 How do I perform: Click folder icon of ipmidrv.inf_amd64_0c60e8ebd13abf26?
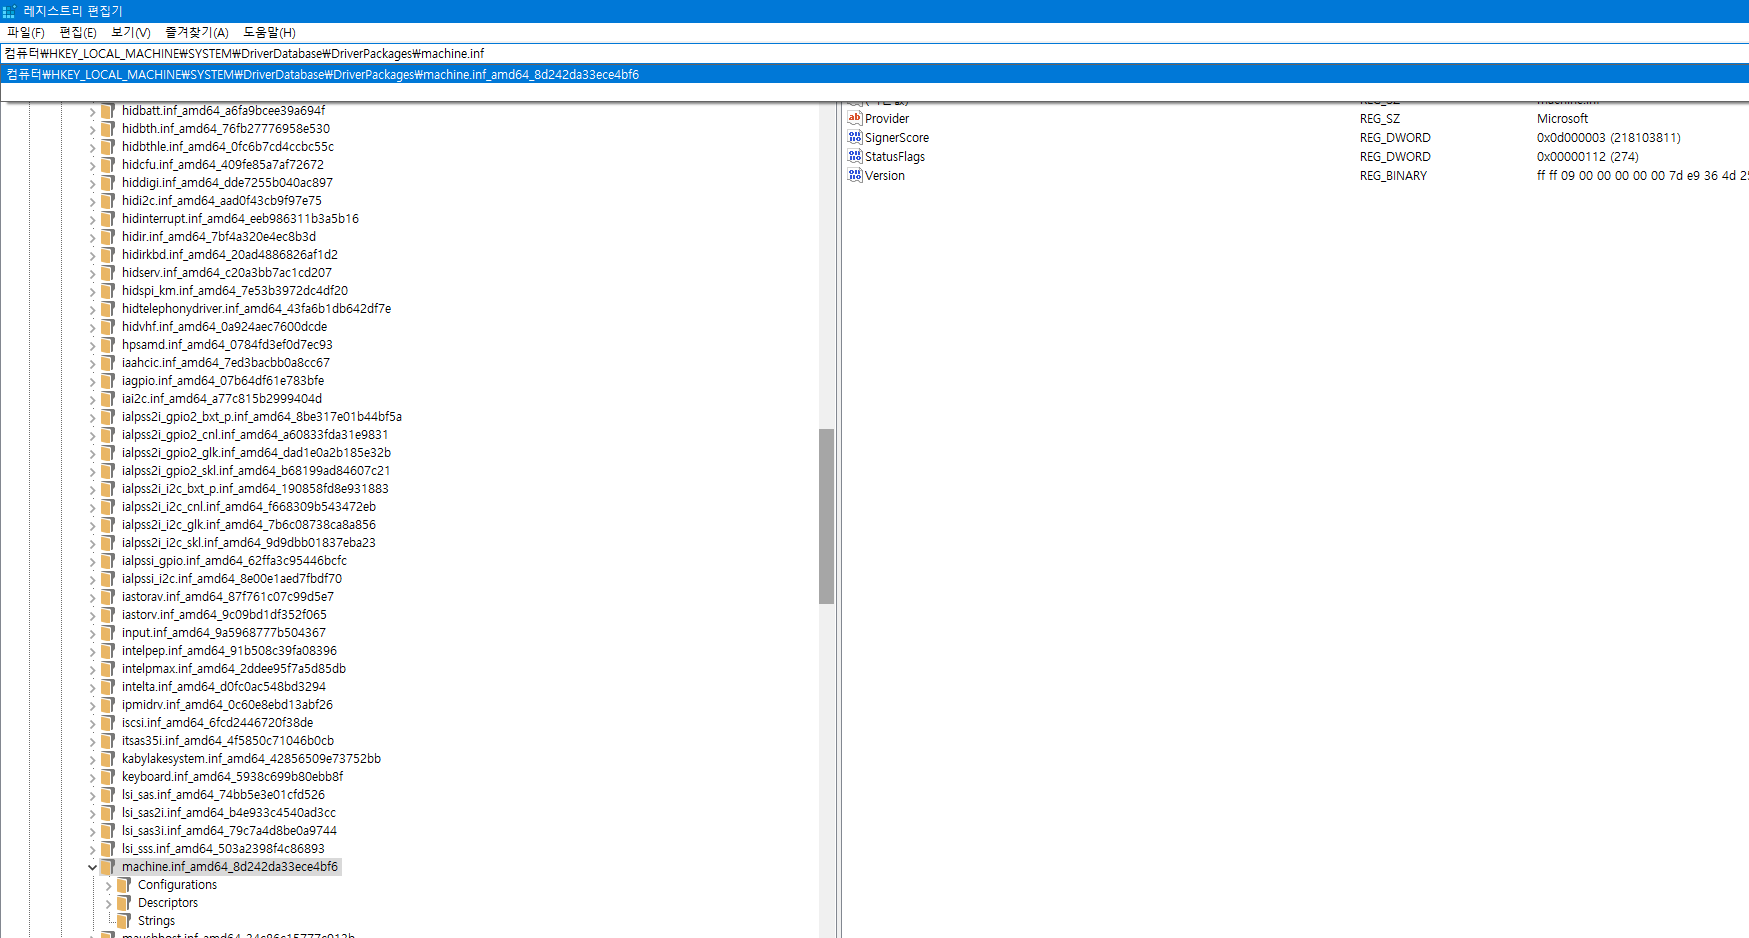pos(108,705)
